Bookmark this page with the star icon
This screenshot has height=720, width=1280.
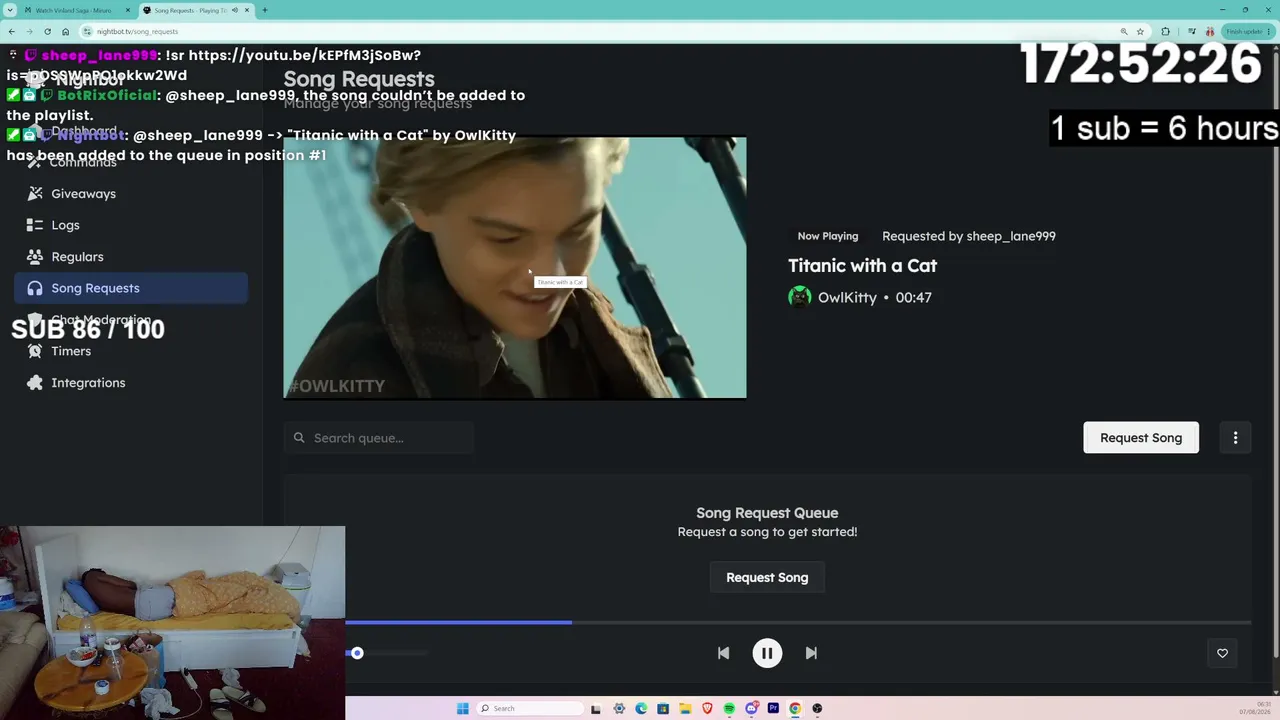click(x=1140, y=31)
